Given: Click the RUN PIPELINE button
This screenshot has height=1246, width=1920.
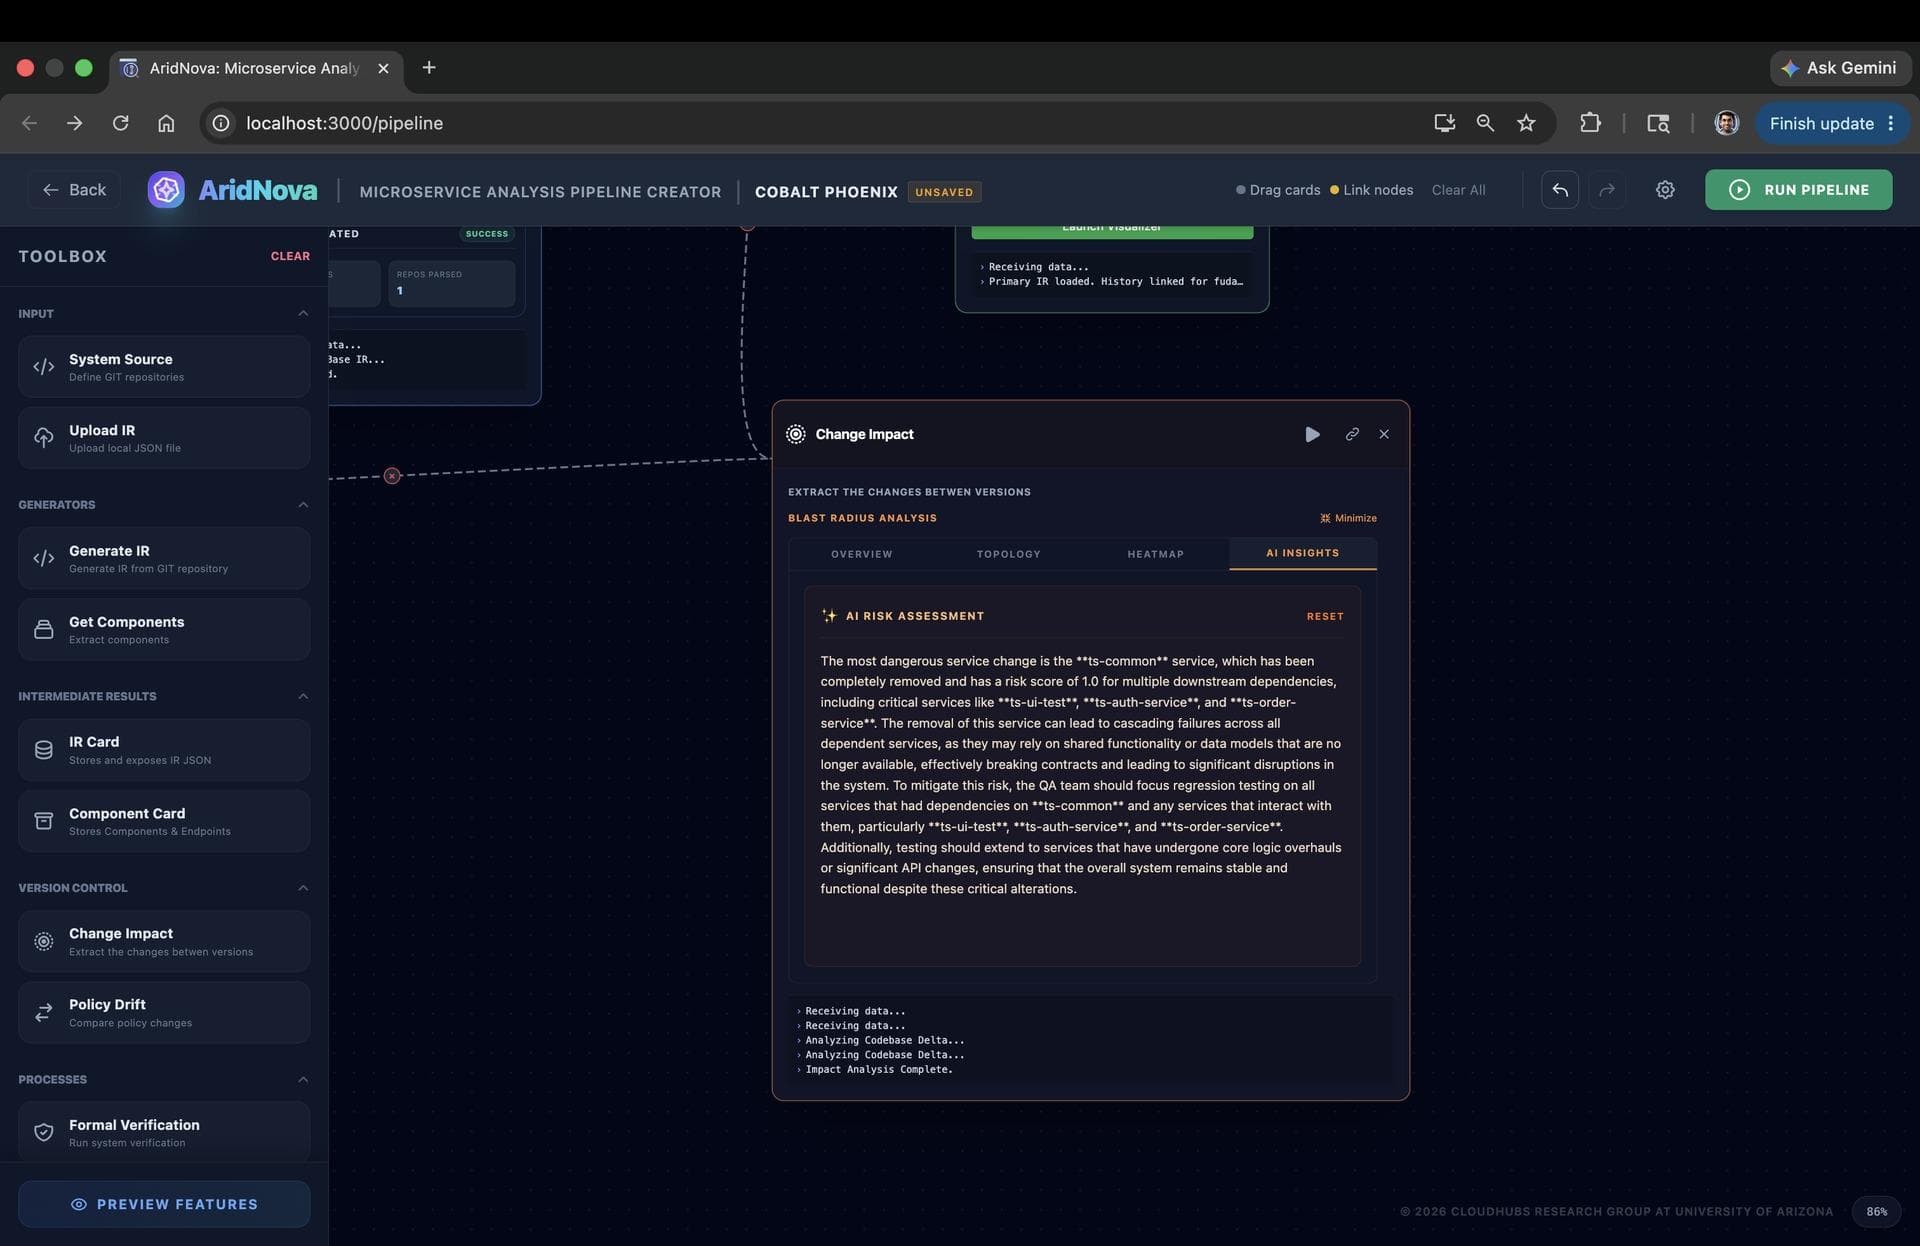Looking at the screenshot, I should pyautogui.click(x=1798, y=190).
